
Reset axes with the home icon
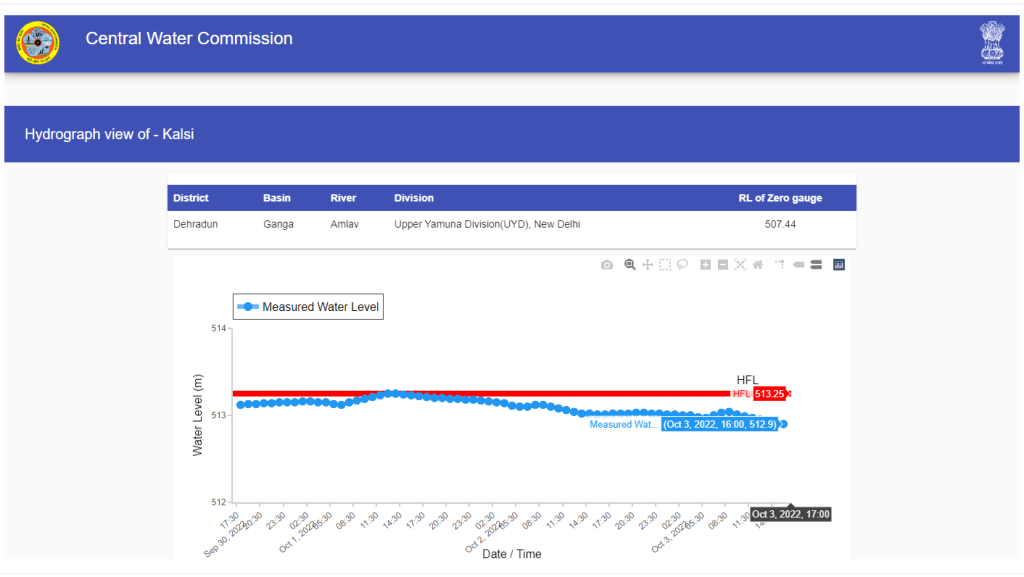pos(758,265)
